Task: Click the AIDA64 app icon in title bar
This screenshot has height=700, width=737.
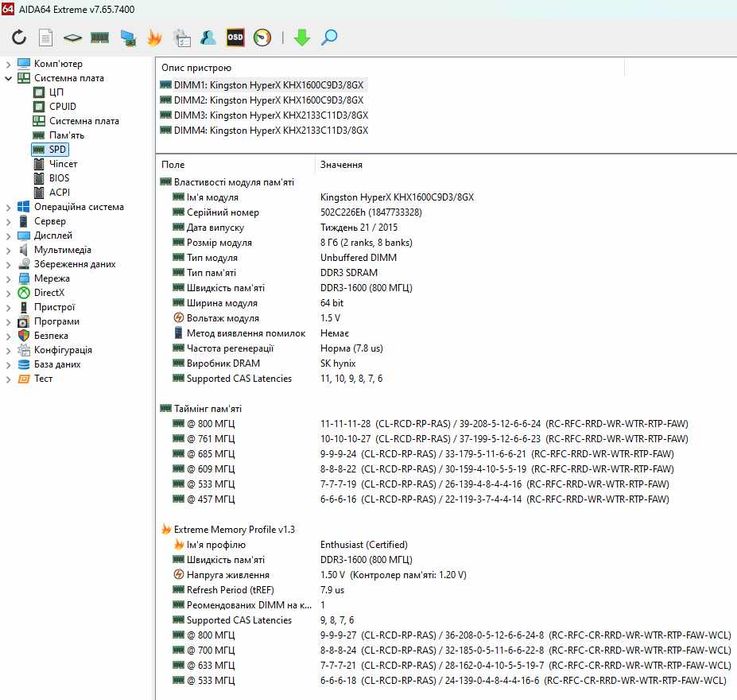Action: (8, 9)
